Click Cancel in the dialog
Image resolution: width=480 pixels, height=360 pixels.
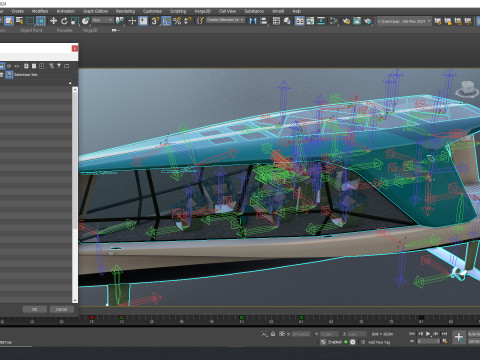(x=61, y=309)
